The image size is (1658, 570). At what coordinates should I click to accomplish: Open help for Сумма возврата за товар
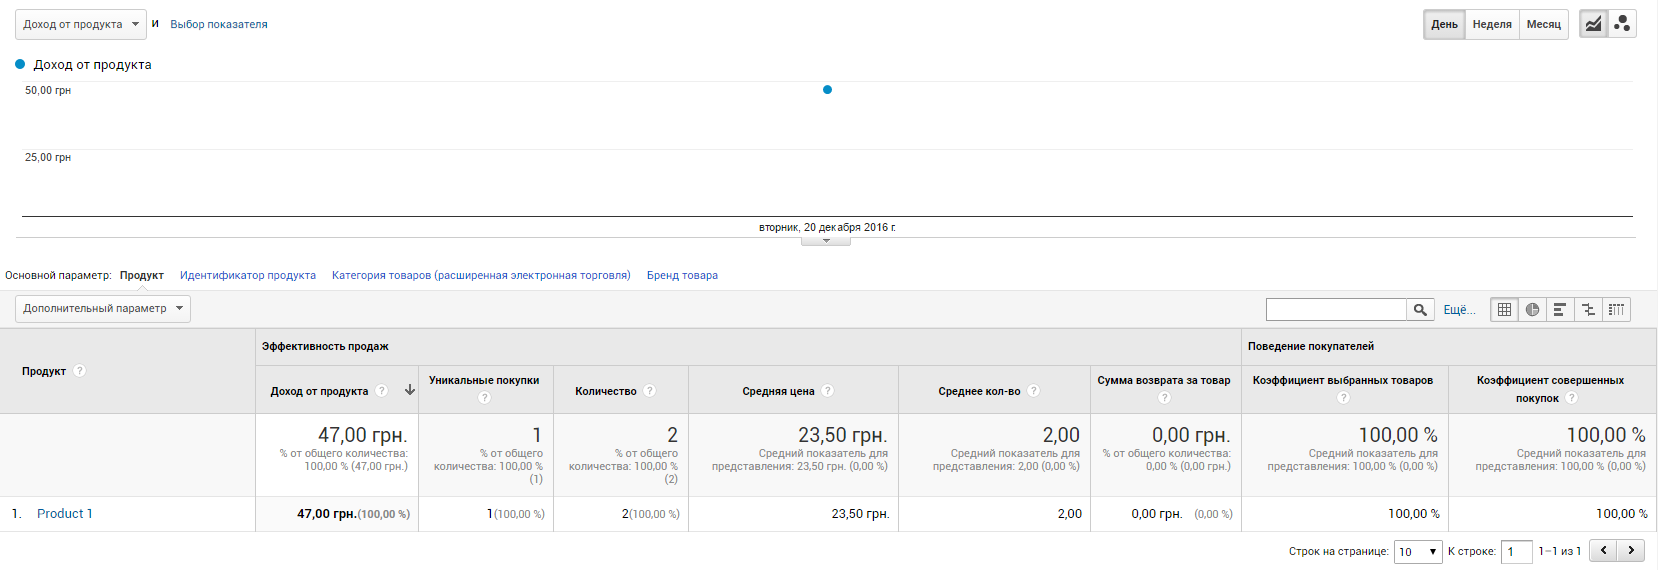click(x=1164, y=398)
